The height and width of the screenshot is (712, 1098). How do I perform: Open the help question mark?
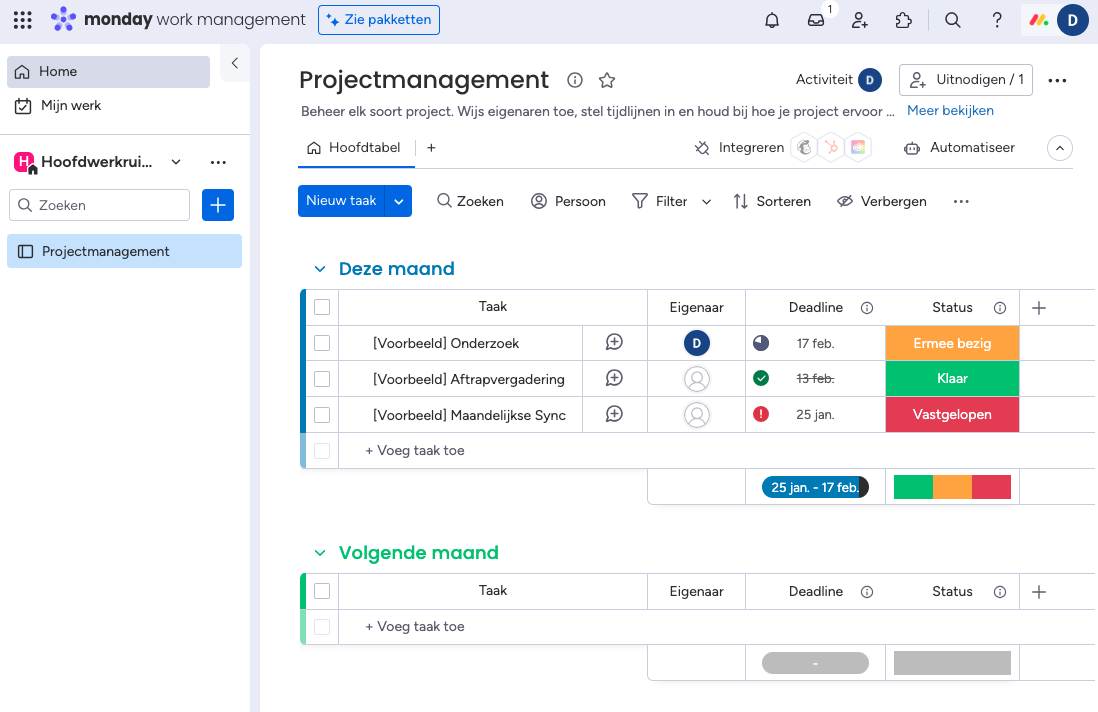coord(997,20)
